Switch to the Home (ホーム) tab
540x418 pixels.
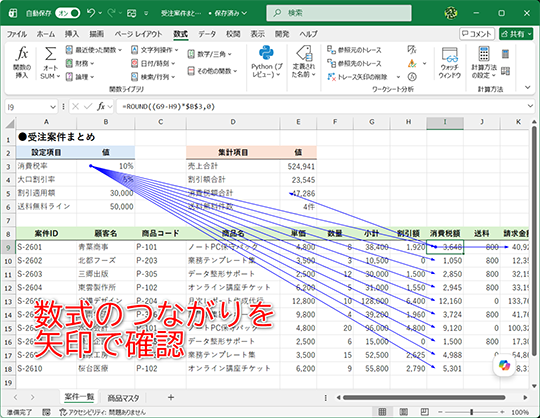[x=45, y=34]
